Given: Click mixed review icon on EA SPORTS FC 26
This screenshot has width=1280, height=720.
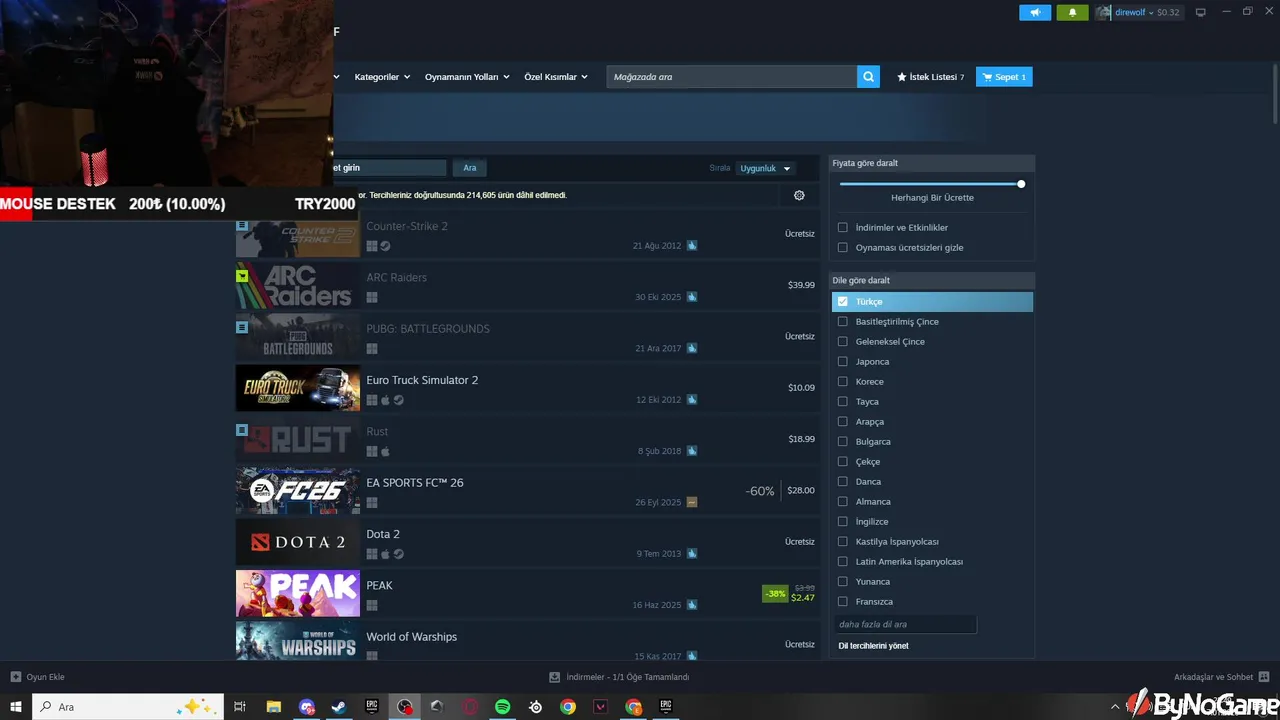Looking at the screenshot, I should tap(692, 502).
